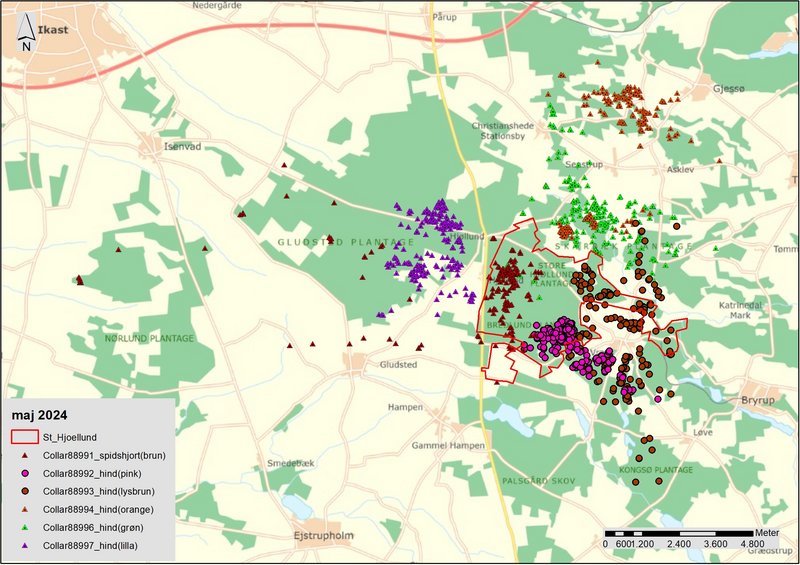
Task: Click the orange triangle symbol for Collar88994
Action: 24,509
